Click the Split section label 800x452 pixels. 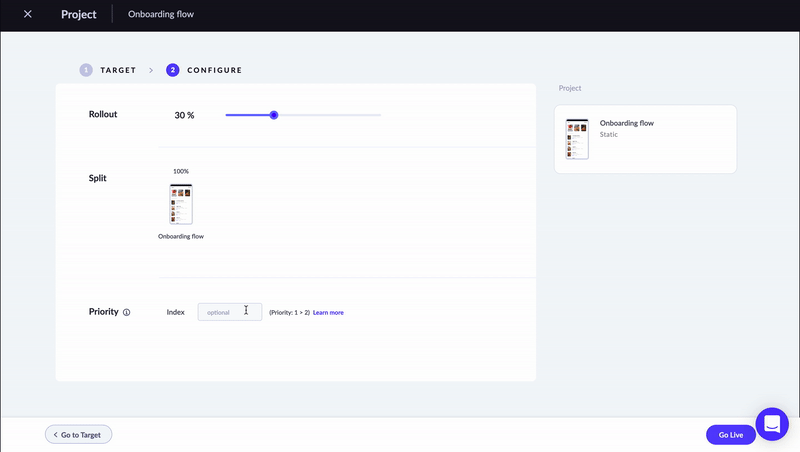[97, 178]
